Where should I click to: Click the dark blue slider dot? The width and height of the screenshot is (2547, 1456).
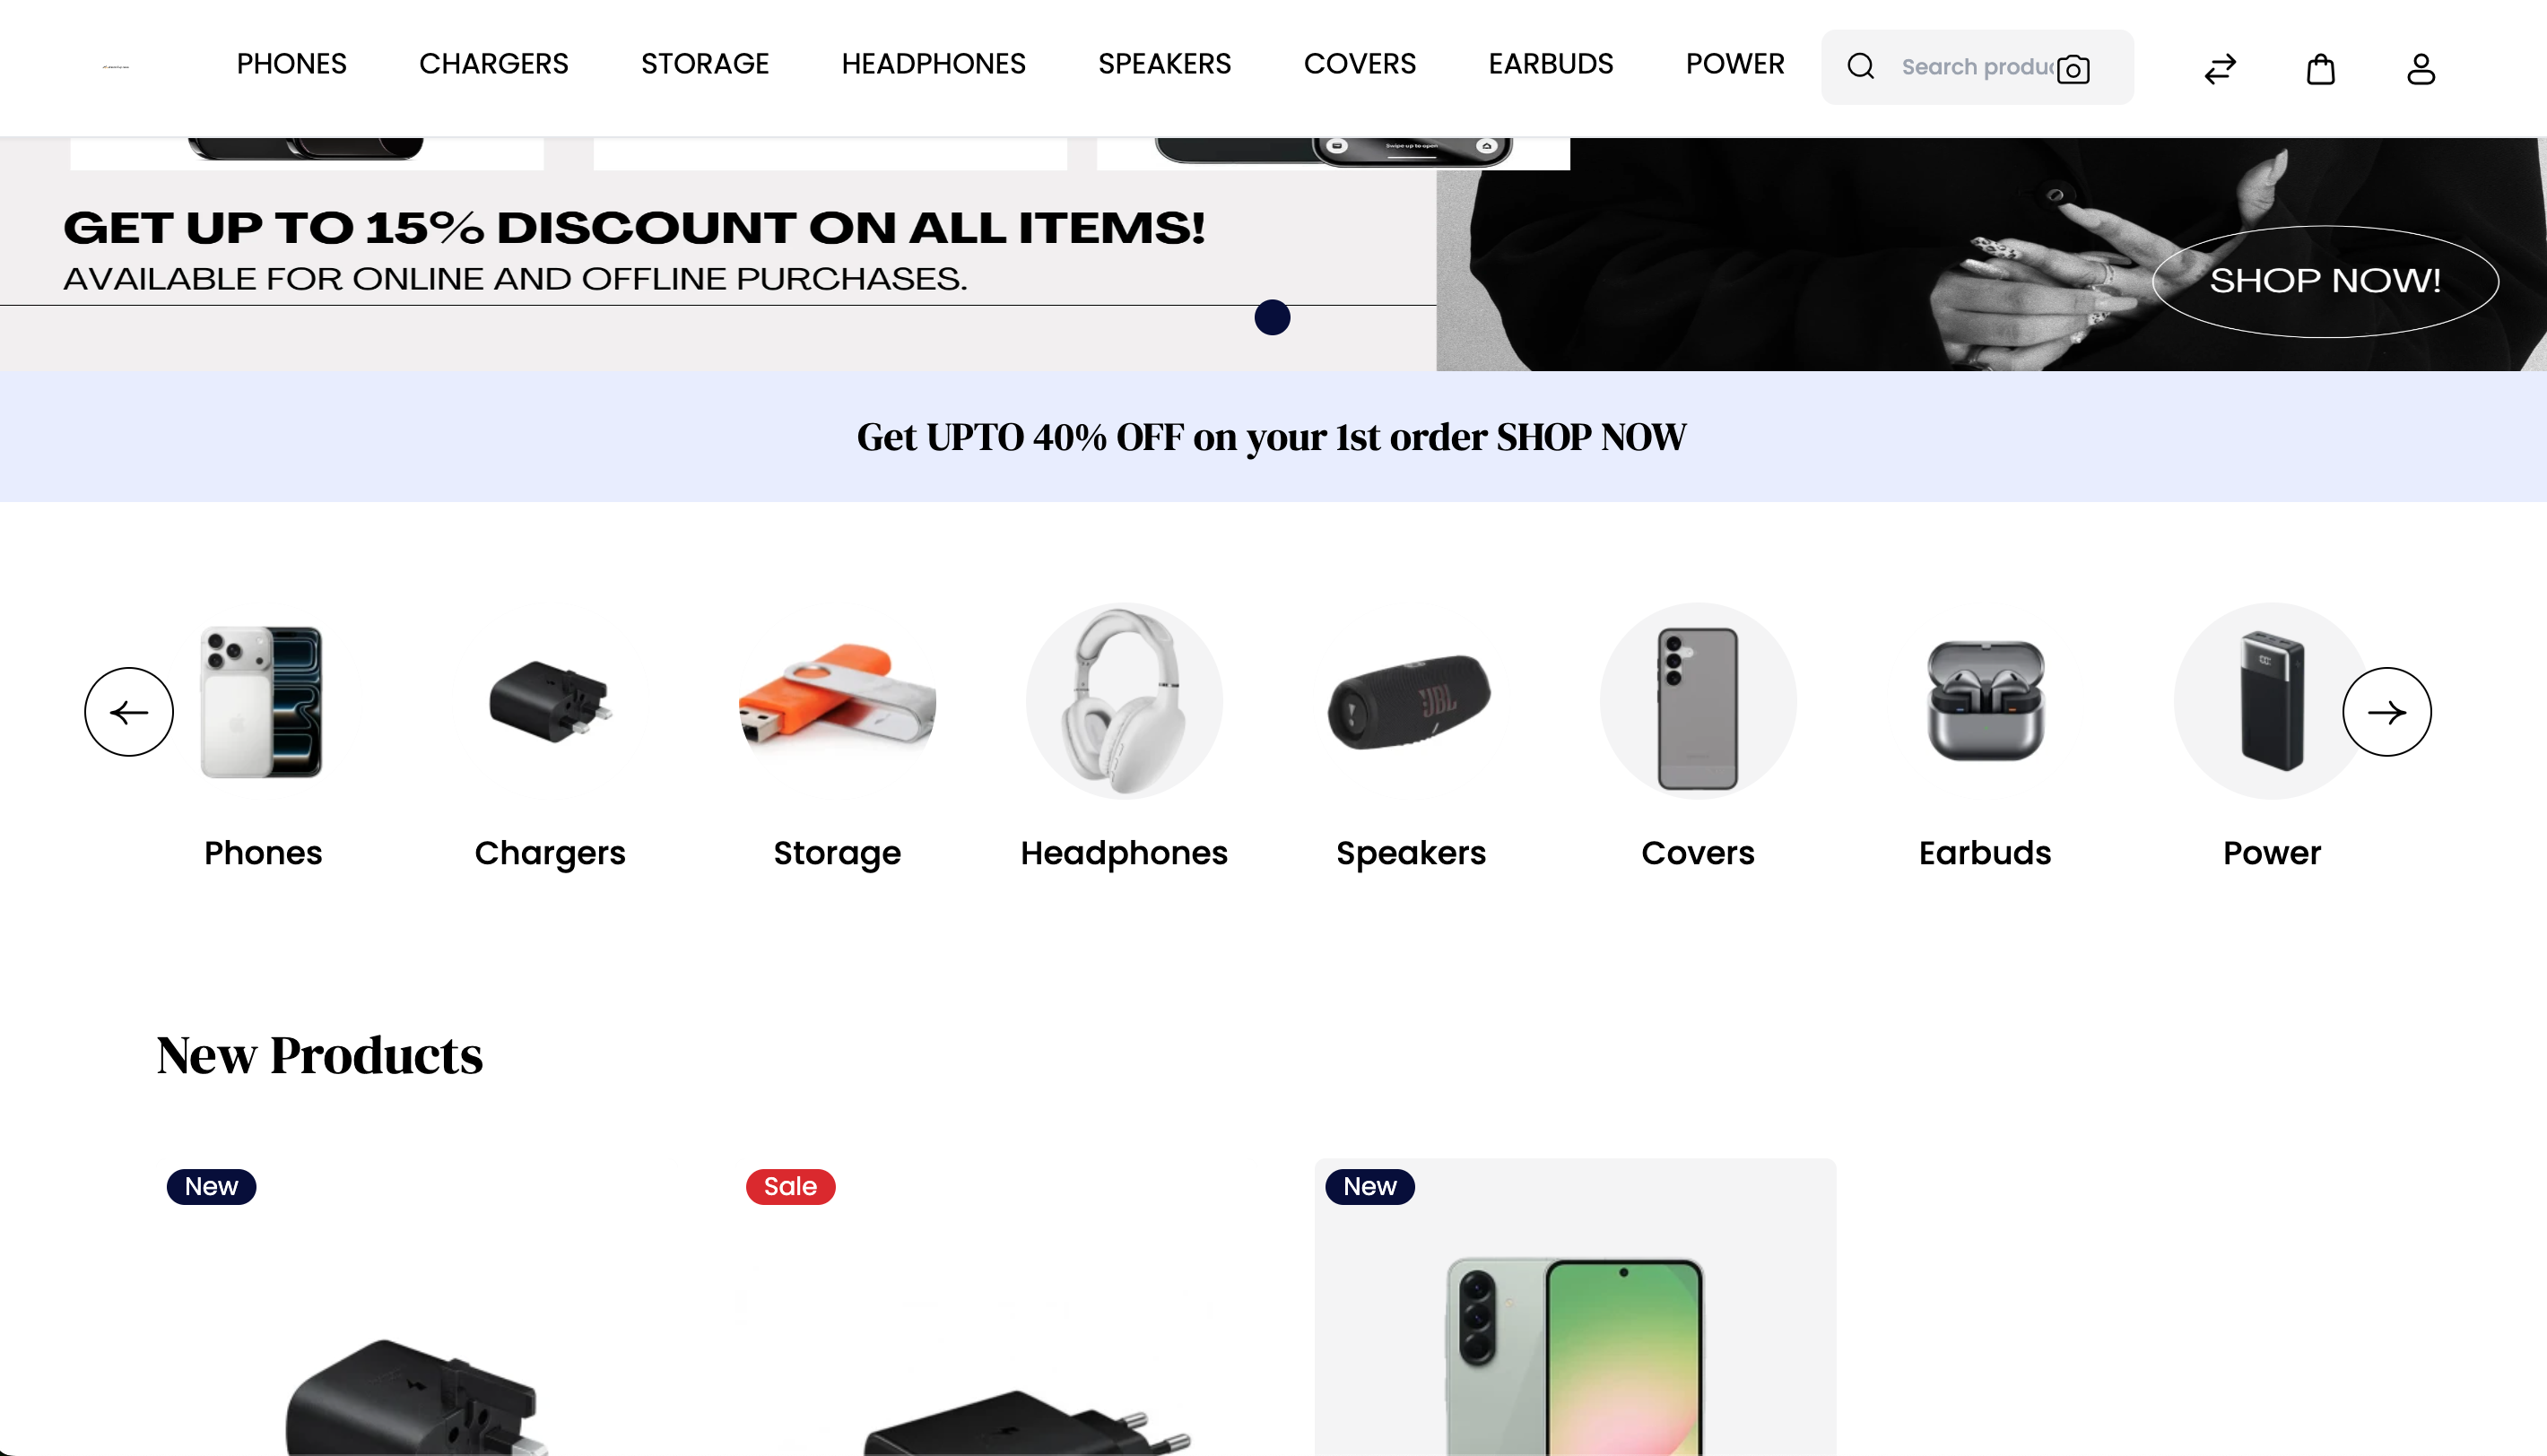coord(1272,318)
